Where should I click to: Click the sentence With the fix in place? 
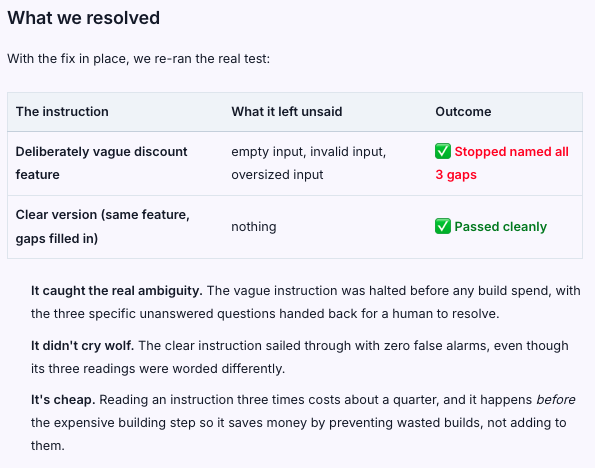pyautogui.click(x=139, y=59)
